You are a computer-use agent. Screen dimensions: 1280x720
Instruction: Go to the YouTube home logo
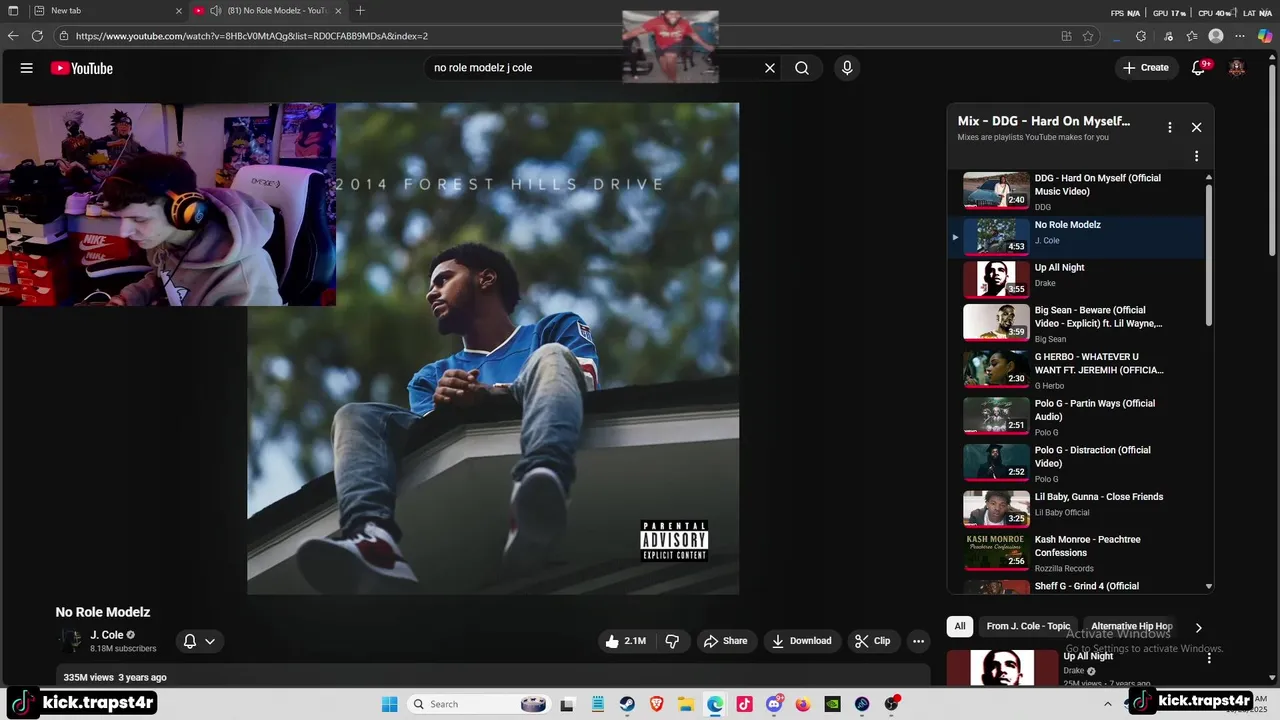click(x=82, y=68)
